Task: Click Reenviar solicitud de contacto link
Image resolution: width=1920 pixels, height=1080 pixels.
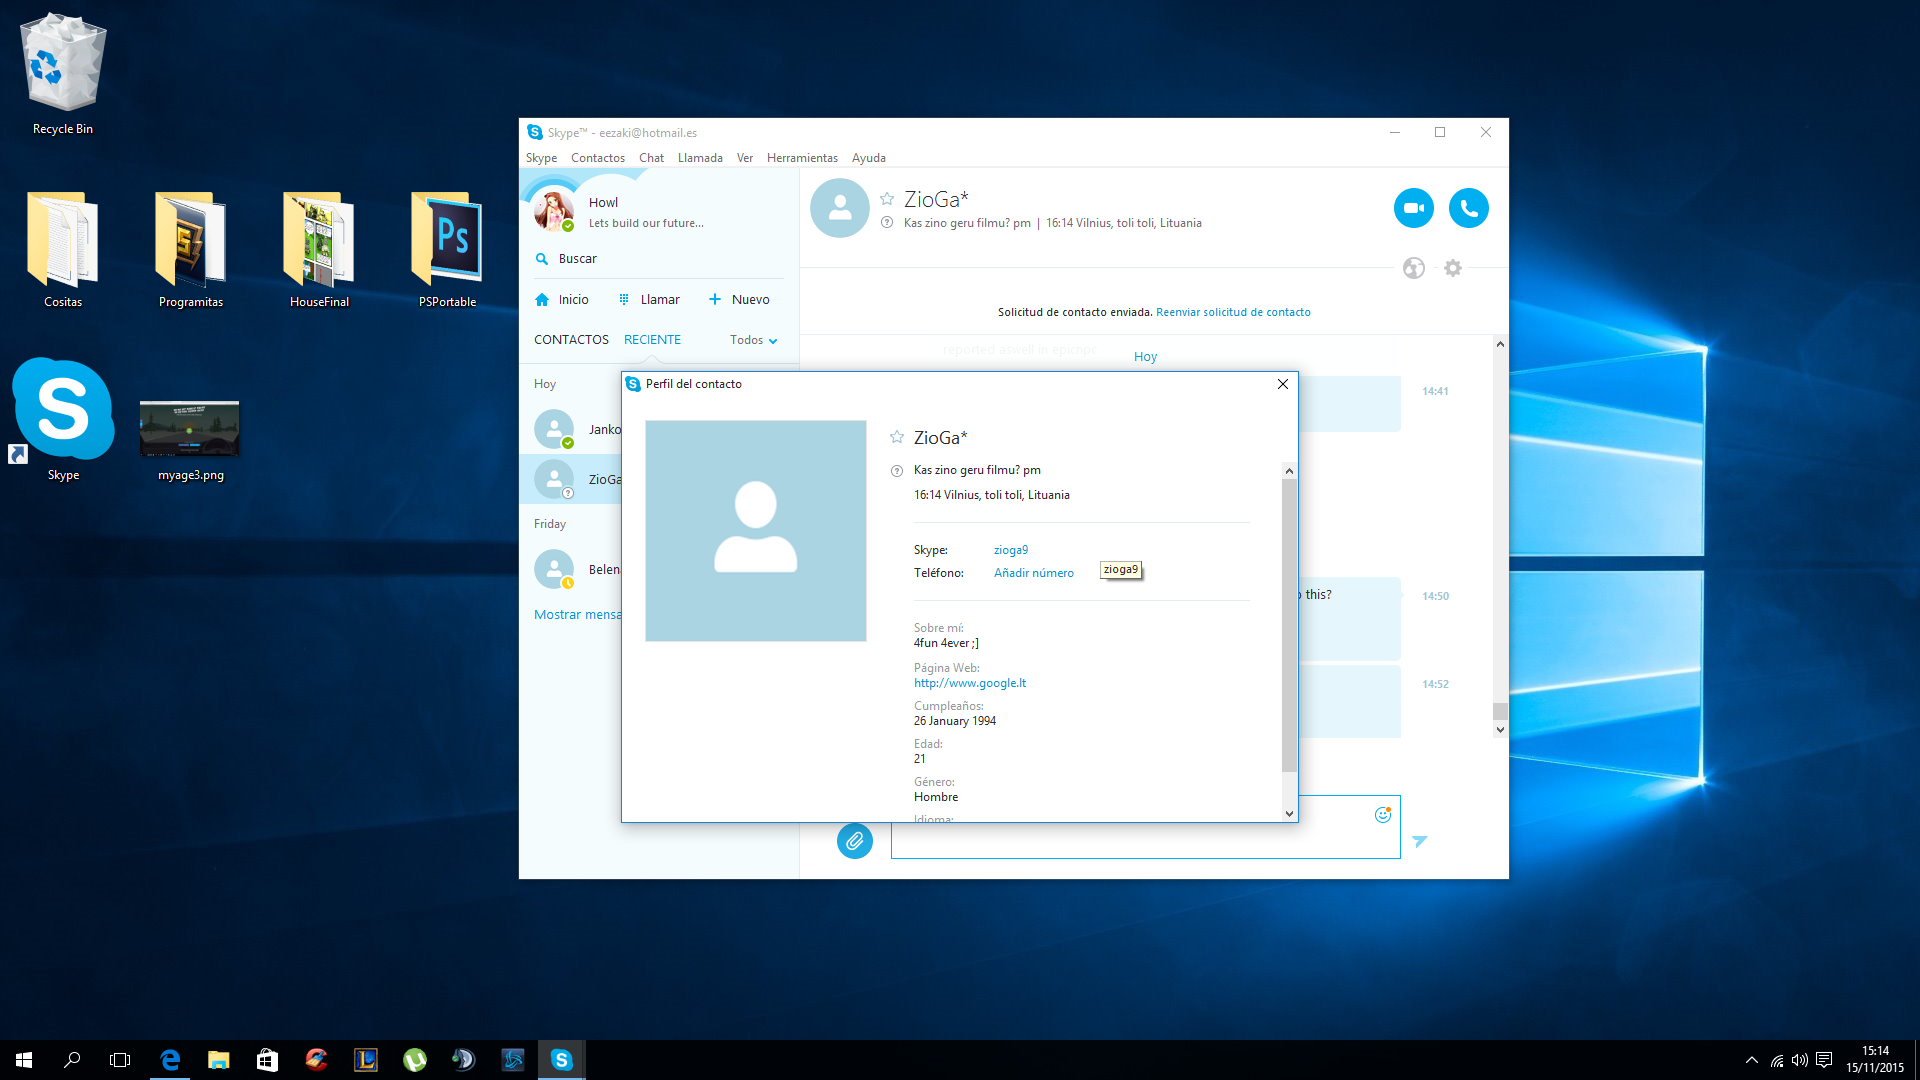Action: click(x=1233, y=312)
